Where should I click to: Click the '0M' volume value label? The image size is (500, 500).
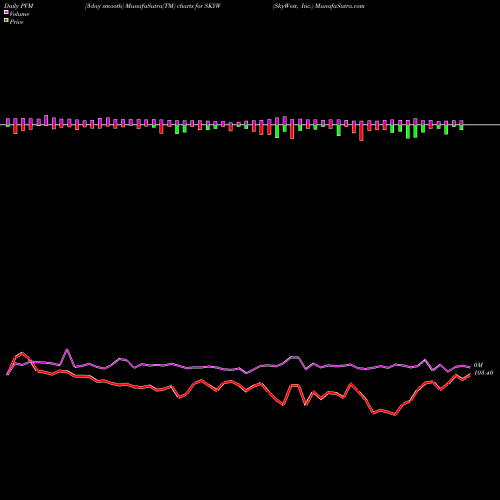pos(478,365)
